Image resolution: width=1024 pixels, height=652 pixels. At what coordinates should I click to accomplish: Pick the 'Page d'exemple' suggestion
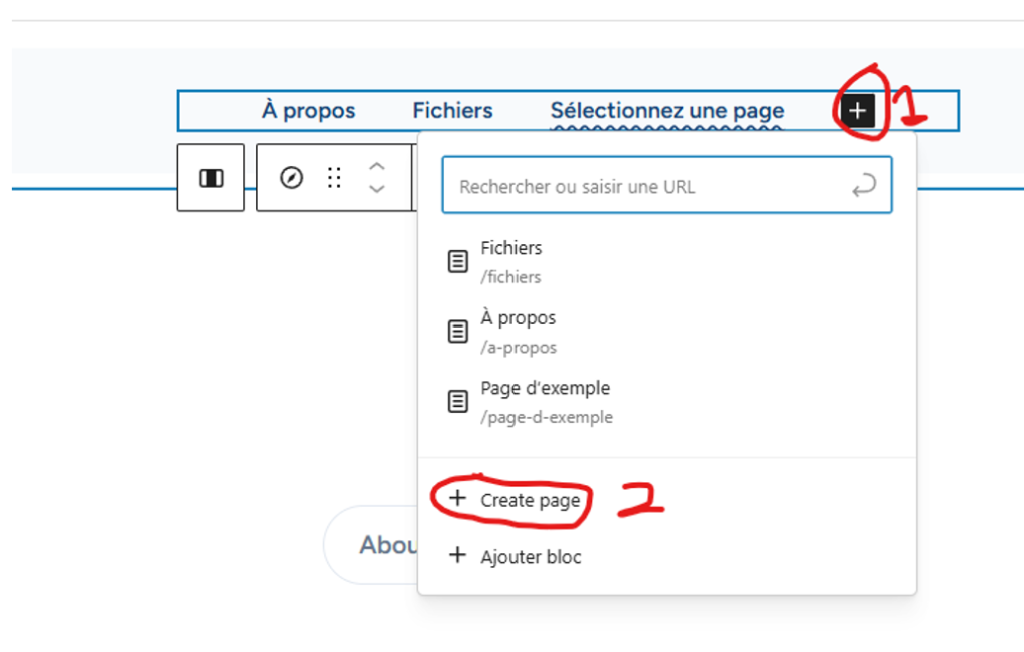point(545,401)
